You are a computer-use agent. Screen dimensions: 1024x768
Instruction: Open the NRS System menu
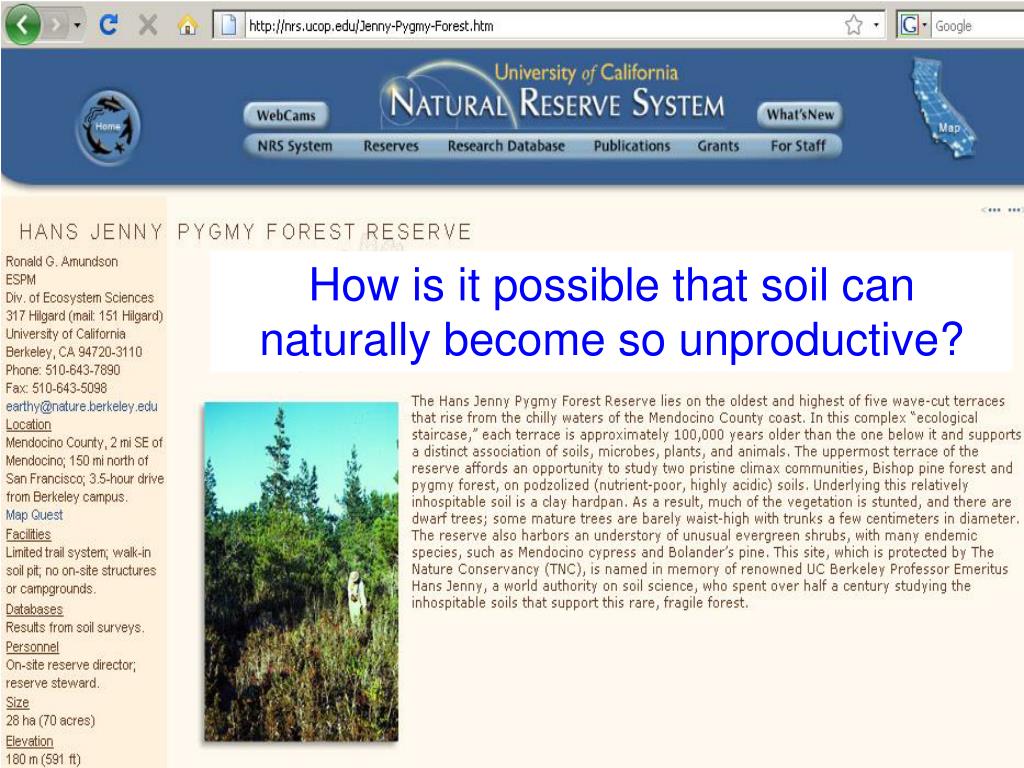point(295,146)
